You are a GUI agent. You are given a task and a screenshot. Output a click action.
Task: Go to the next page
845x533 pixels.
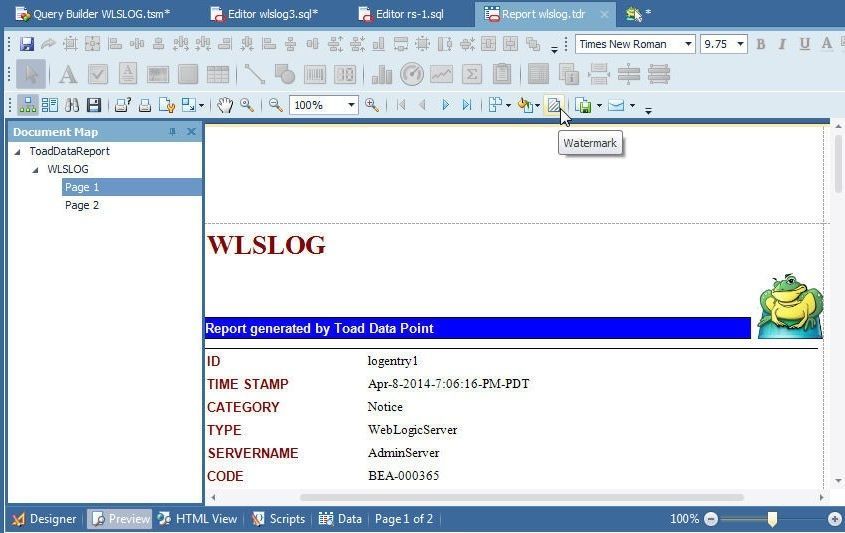(x=445, y=105)
